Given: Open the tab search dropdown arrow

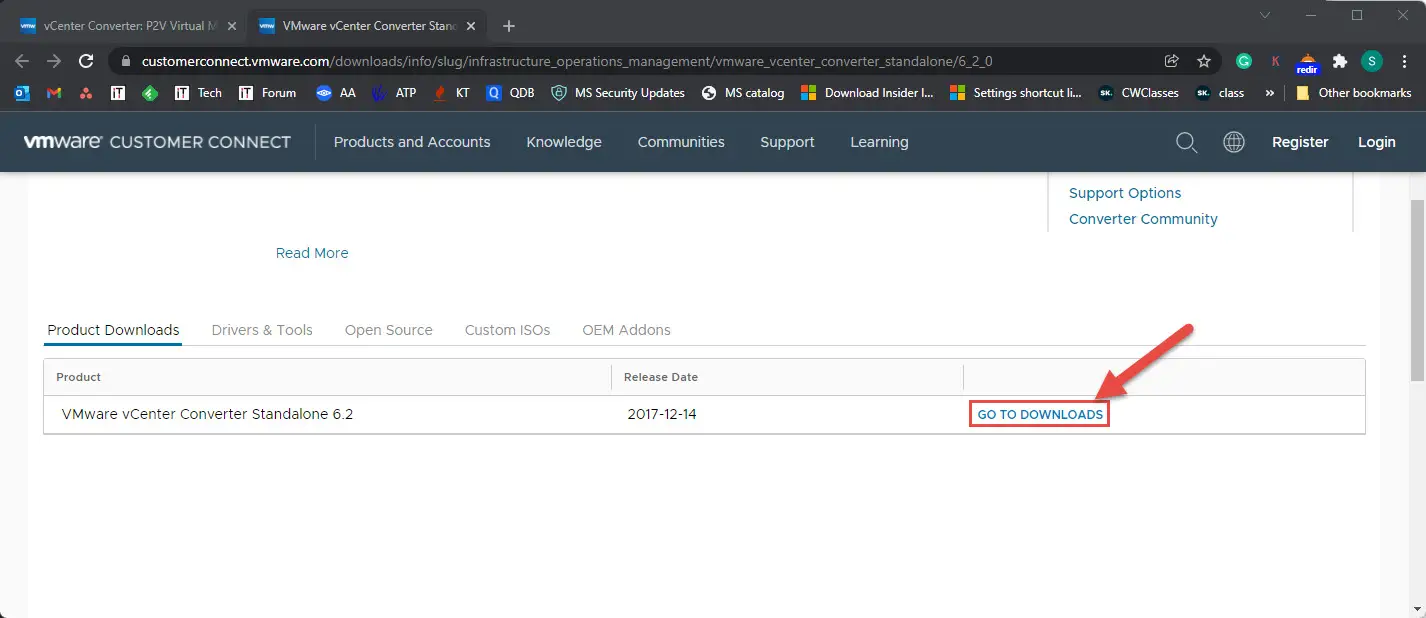Looking at the screenshot, I should point(1265,15).
